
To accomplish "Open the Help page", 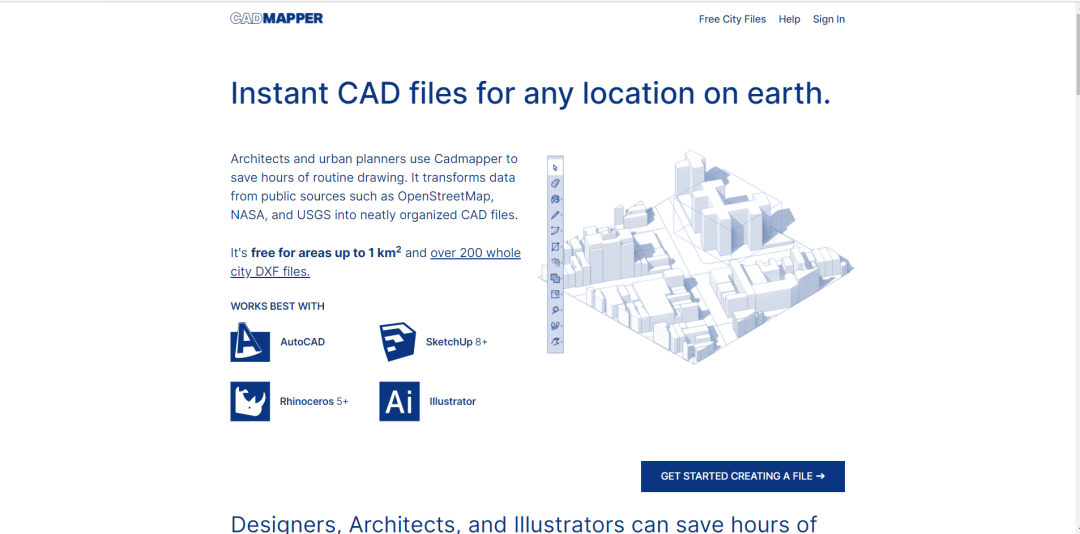I will coord(789,19).
